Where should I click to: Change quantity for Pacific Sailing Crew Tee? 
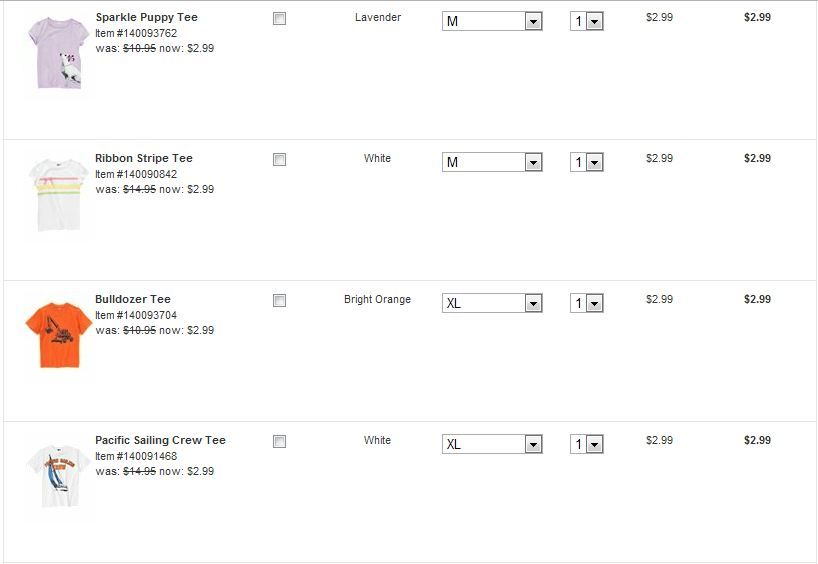(x=587, y=444)
